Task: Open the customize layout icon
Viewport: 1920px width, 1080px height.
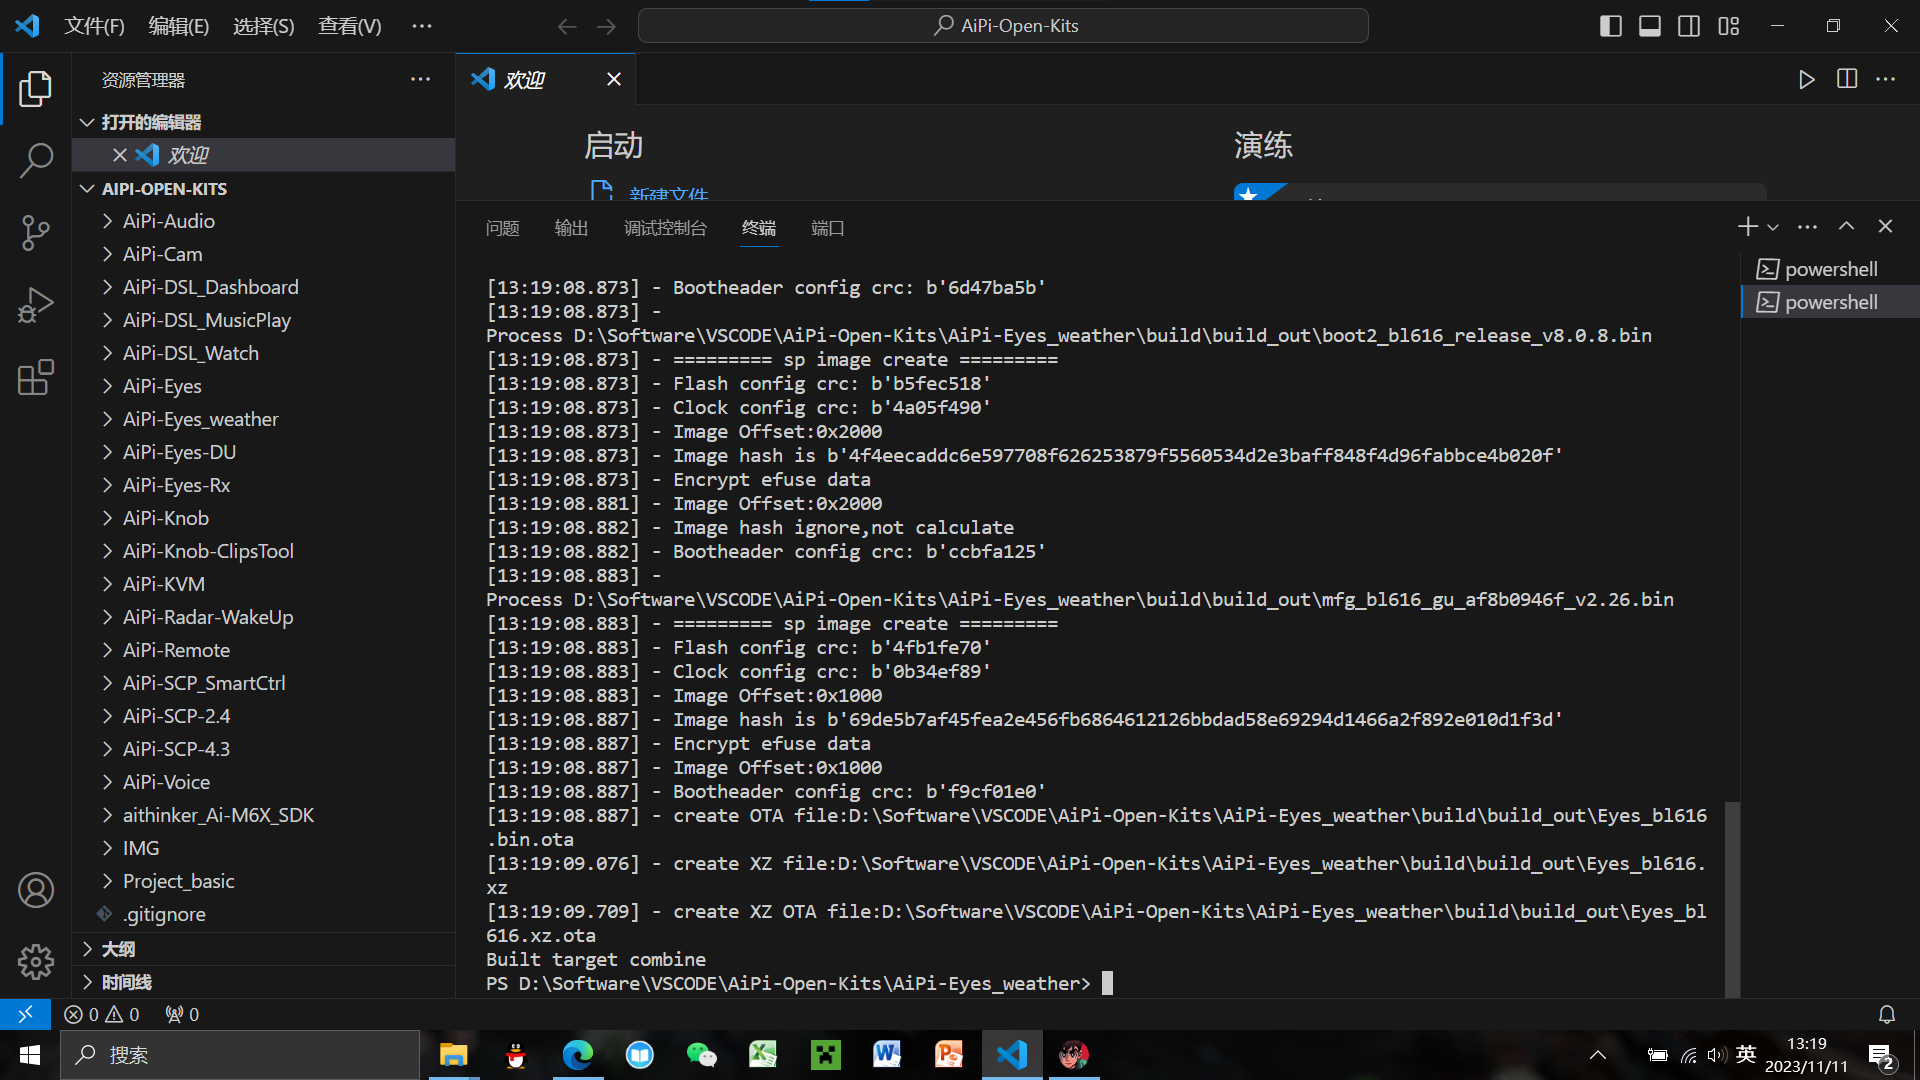Action: 1729,26
